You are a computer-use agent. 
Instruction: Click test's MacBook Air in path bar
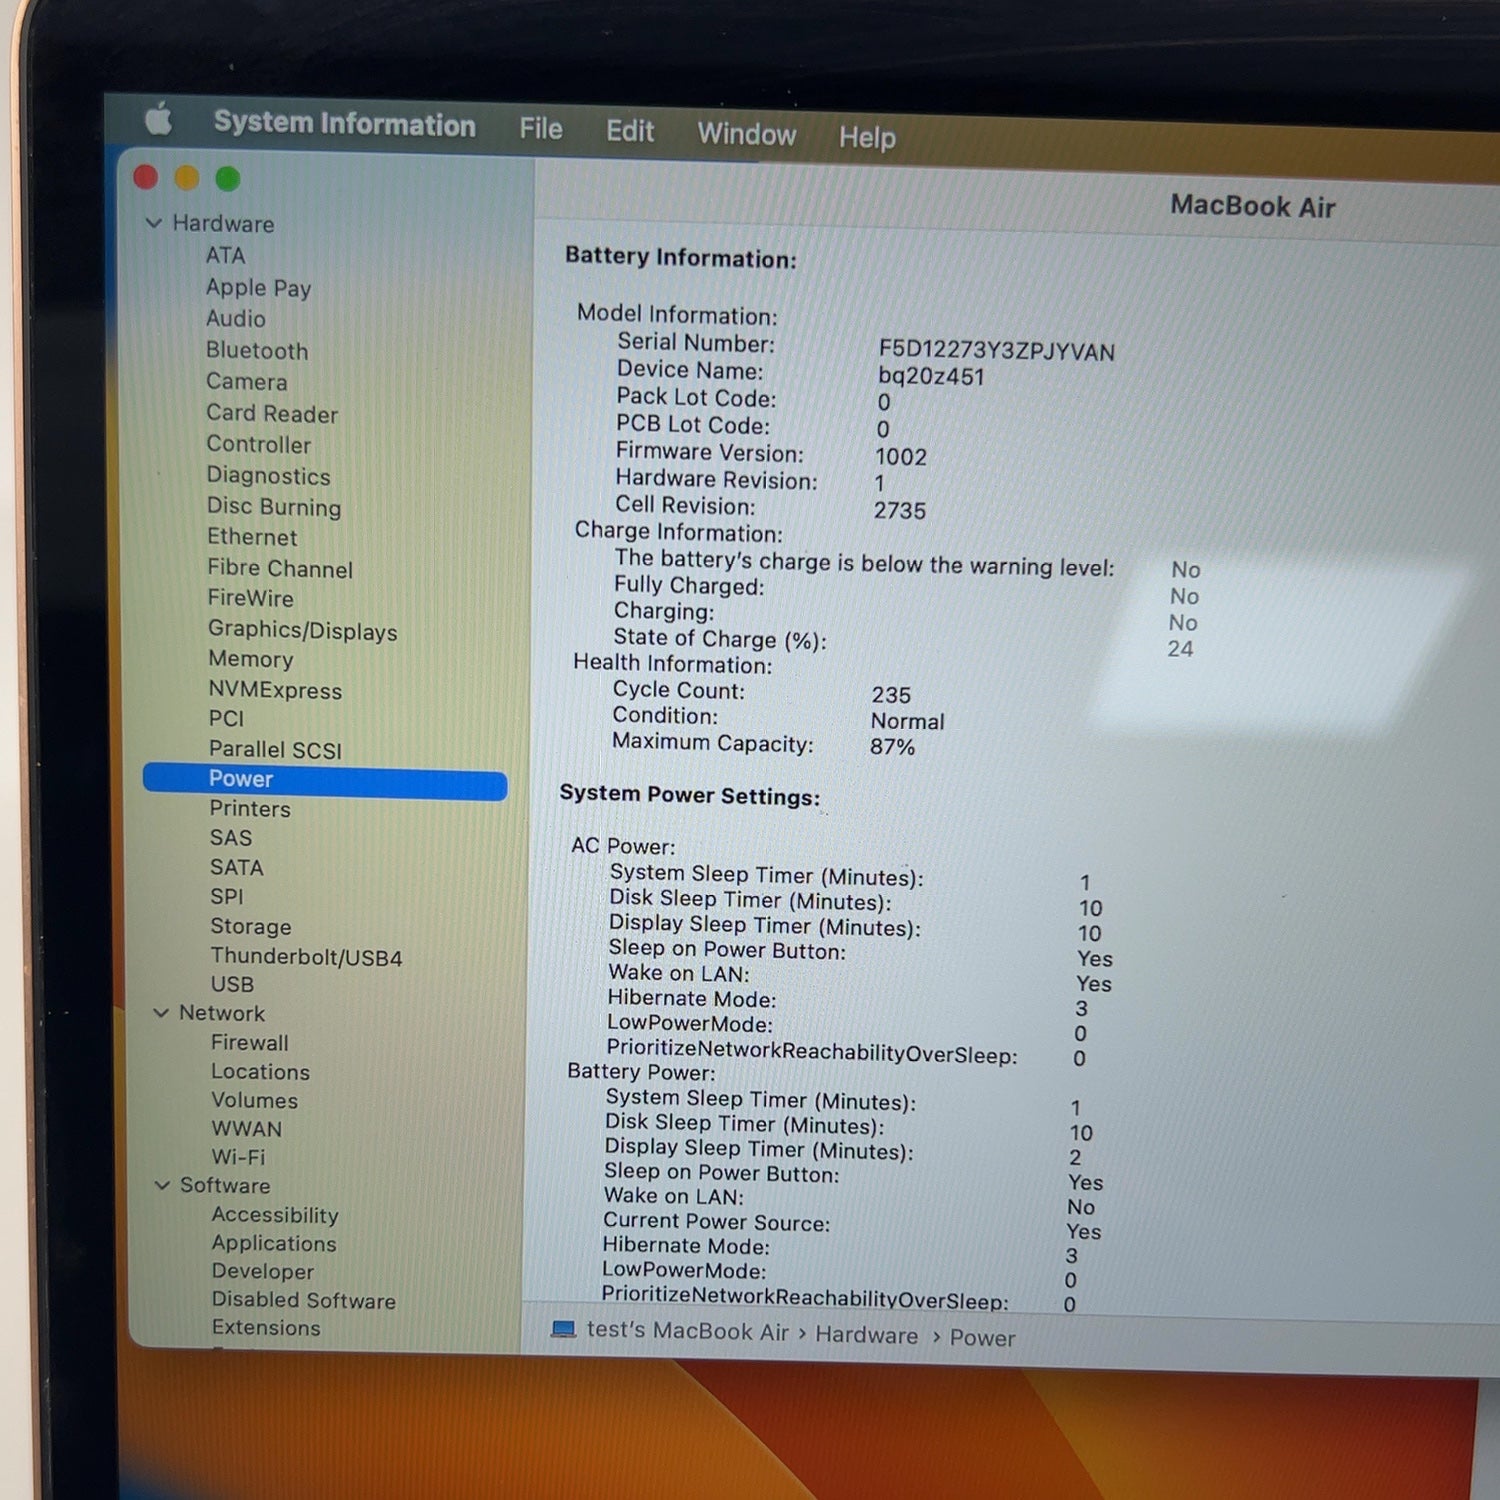[688, 1331]
